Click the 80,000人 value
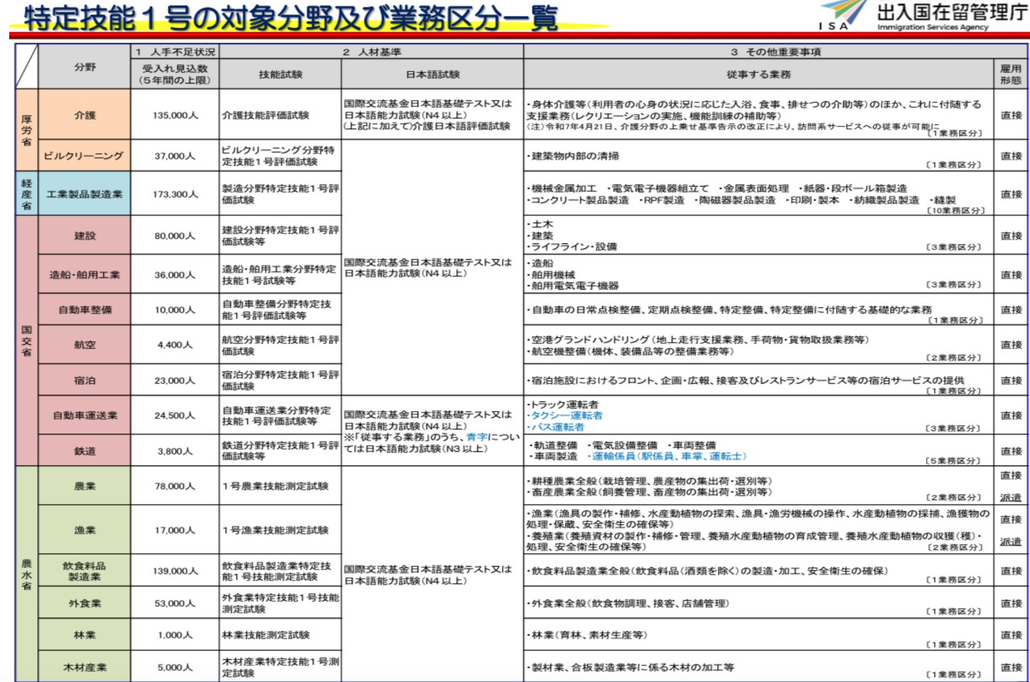The image size is (1030, 682). (175, 235)
